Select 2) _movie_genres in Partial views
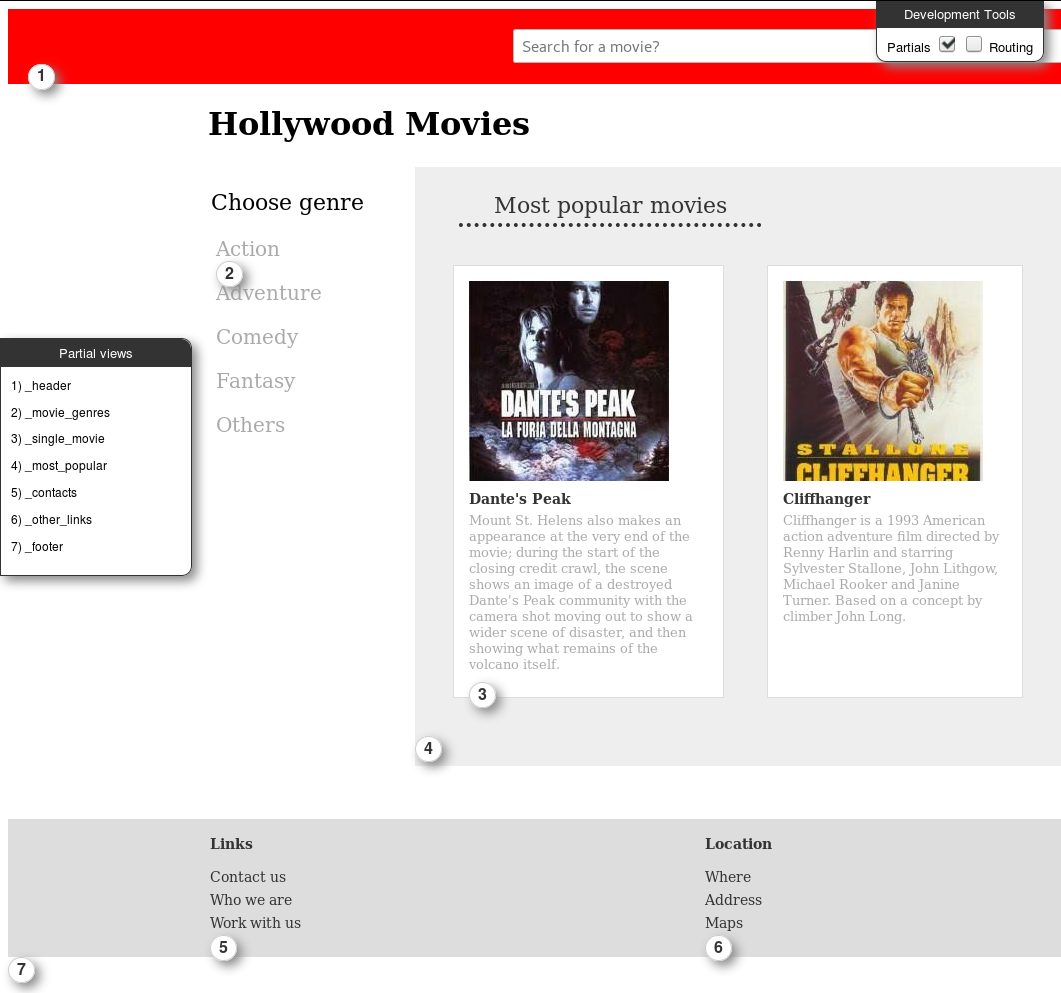This screenshot has height=993, width=1061. 60,413
